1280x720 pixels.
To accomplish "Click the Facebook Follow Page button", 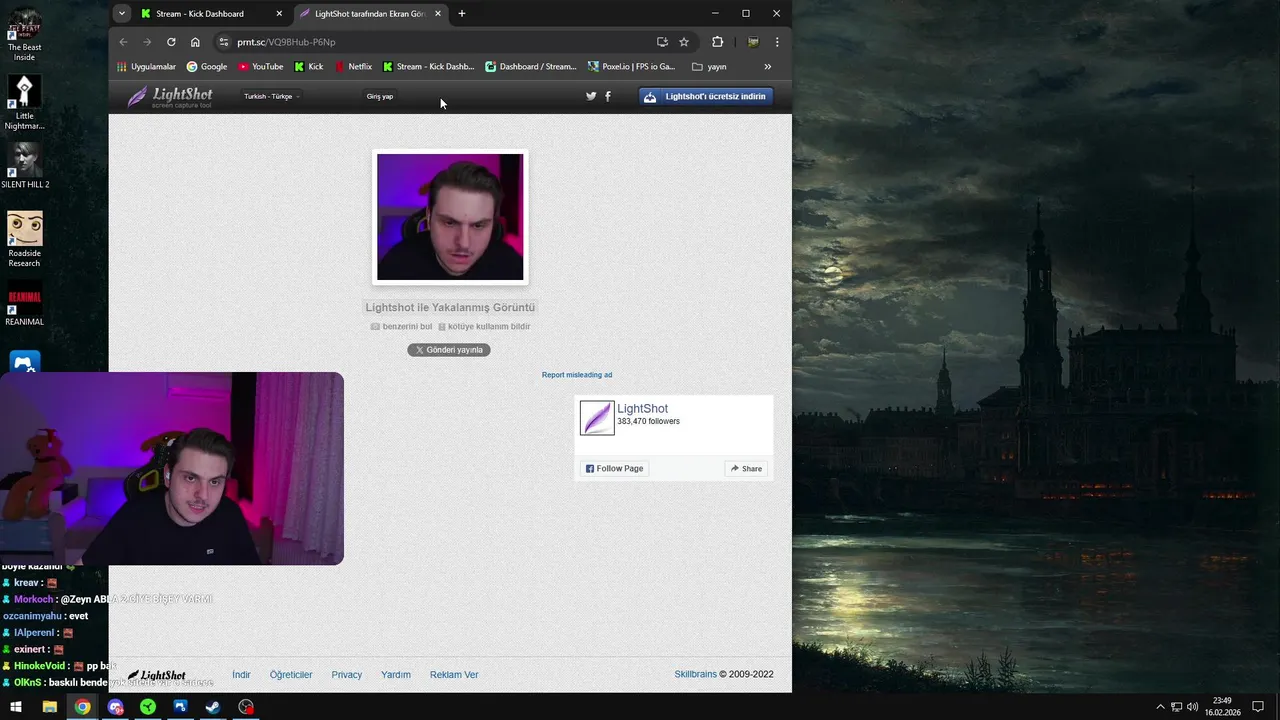I will (x=614, y=468).
